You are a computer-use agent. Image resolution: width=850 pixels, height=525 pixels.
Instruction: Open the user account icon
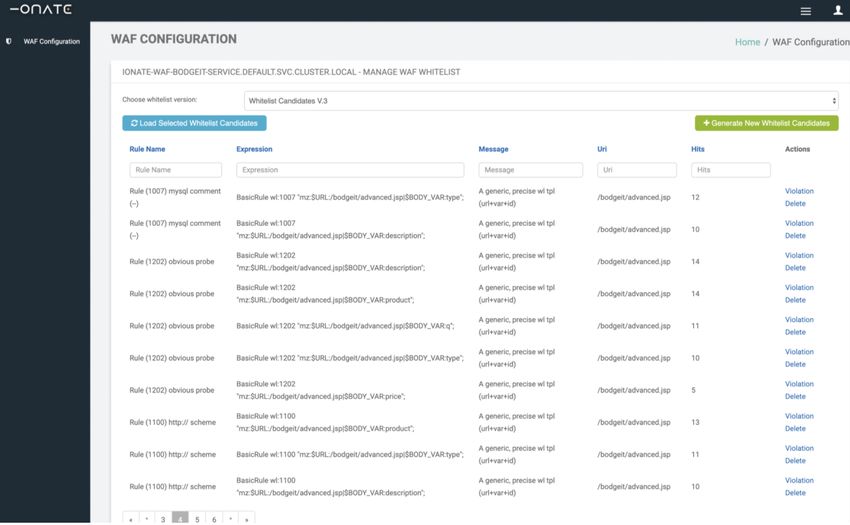pos(838,10)
